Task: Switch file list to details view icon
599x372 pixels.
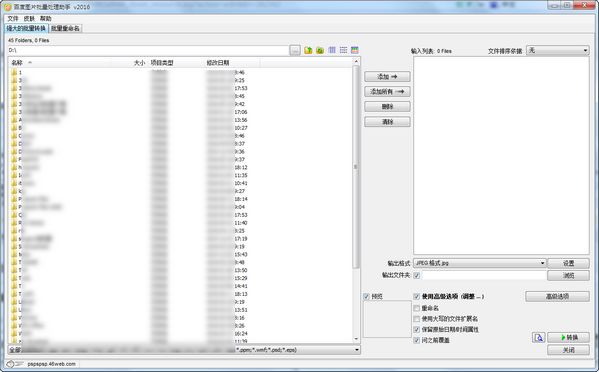Action: (343, 50)
